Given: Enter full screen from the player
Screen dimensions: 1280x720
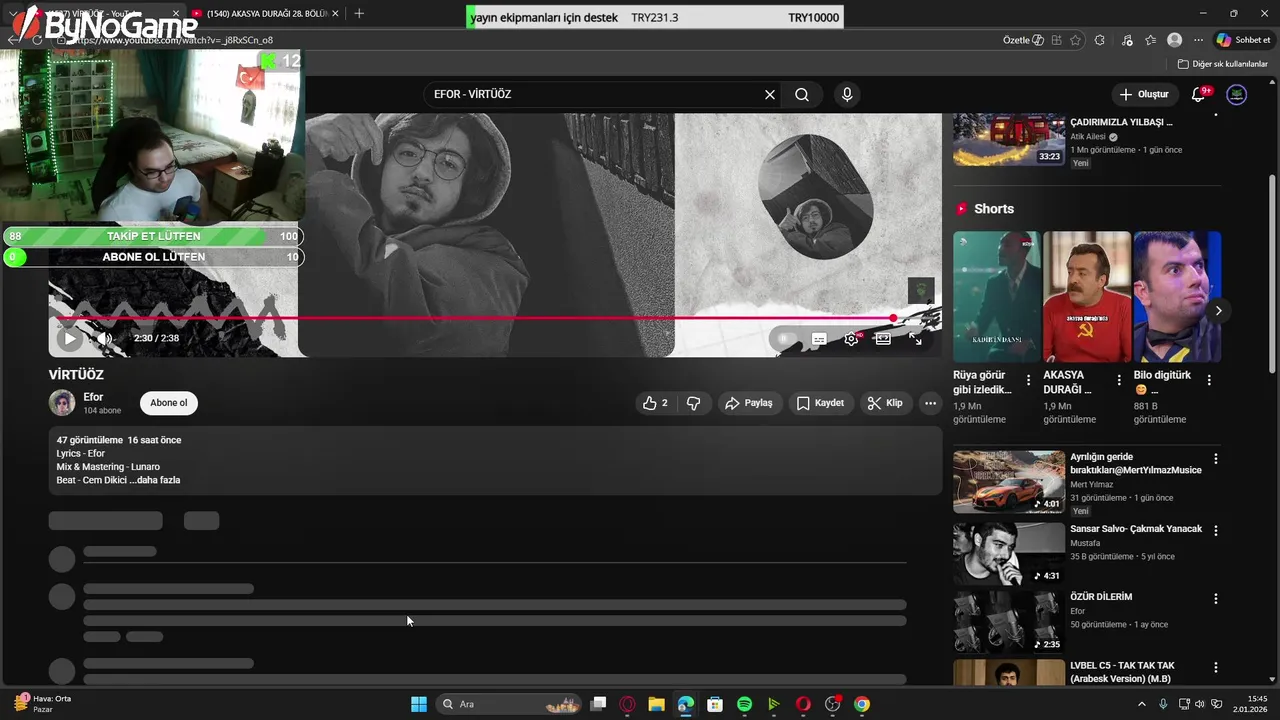Looking at the screenshot, I should pos(915,339).
